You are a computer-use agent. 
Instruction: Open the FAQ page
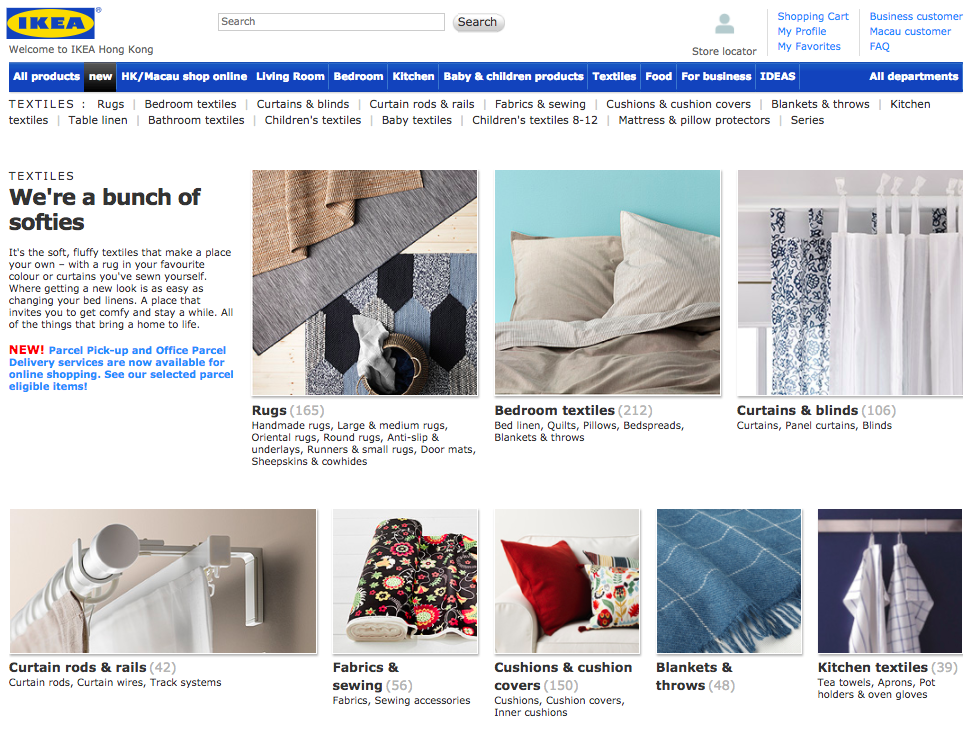(x=878, y=46)
